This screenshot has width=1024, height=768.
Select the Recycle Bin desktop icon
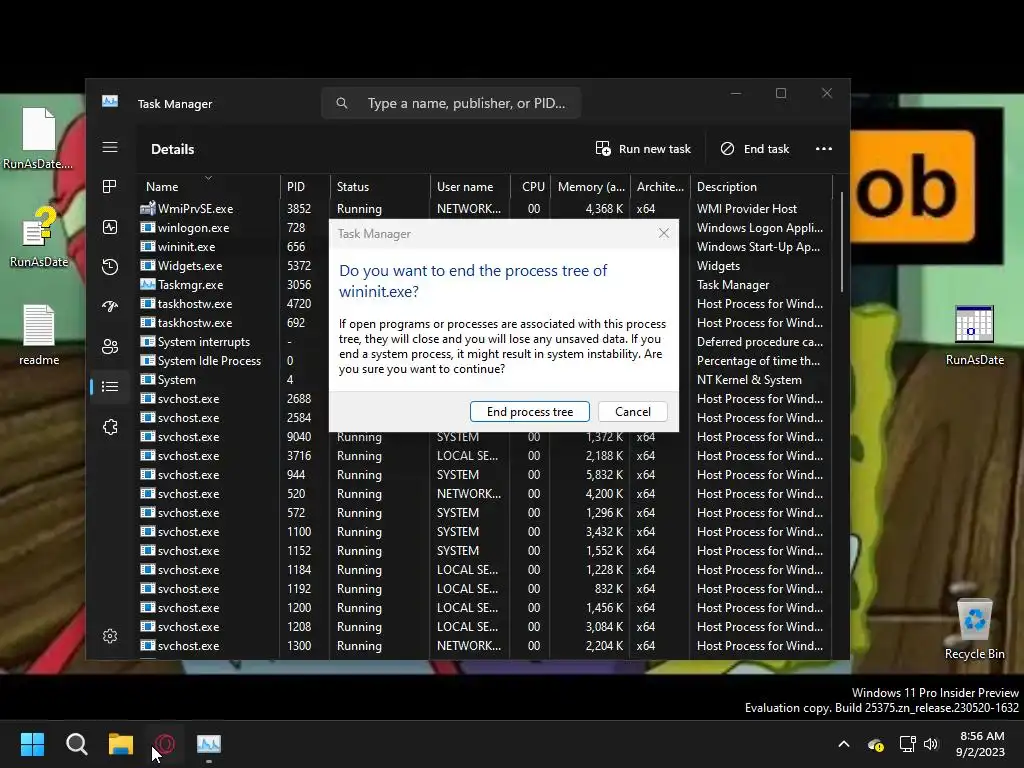(974, 629)
